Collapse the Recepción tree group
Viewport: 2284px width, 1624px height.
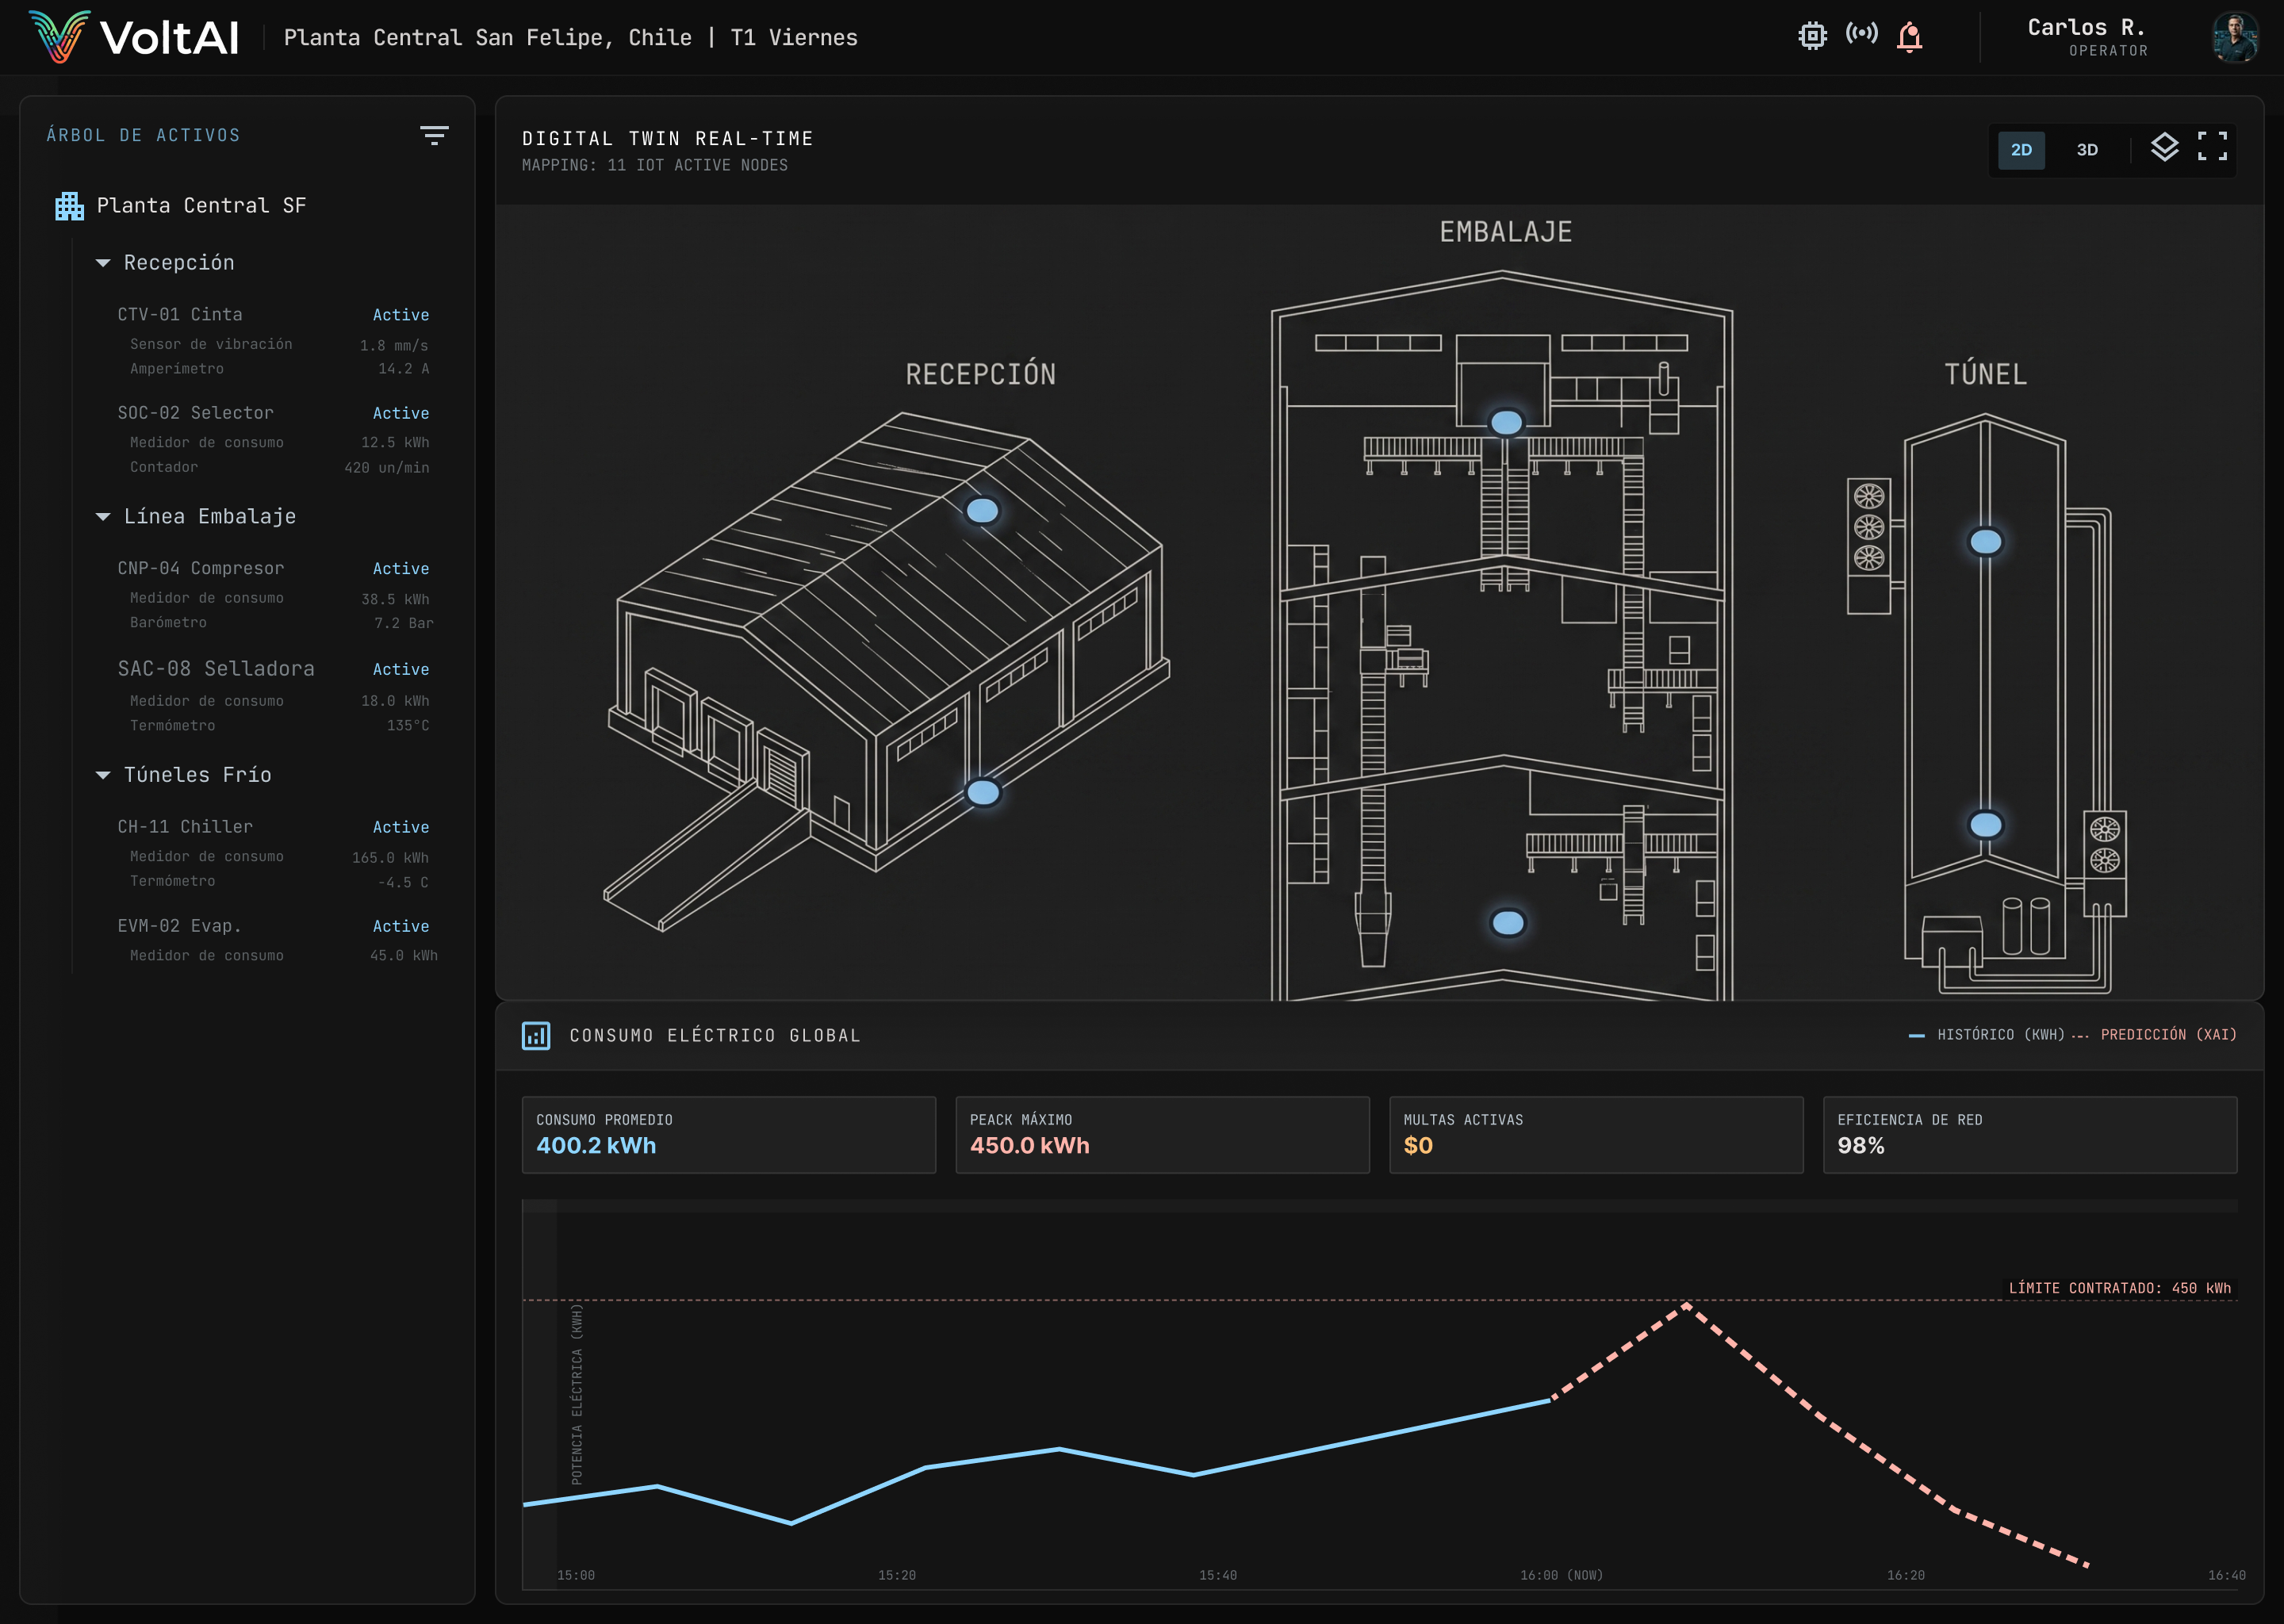click(102, 263)
